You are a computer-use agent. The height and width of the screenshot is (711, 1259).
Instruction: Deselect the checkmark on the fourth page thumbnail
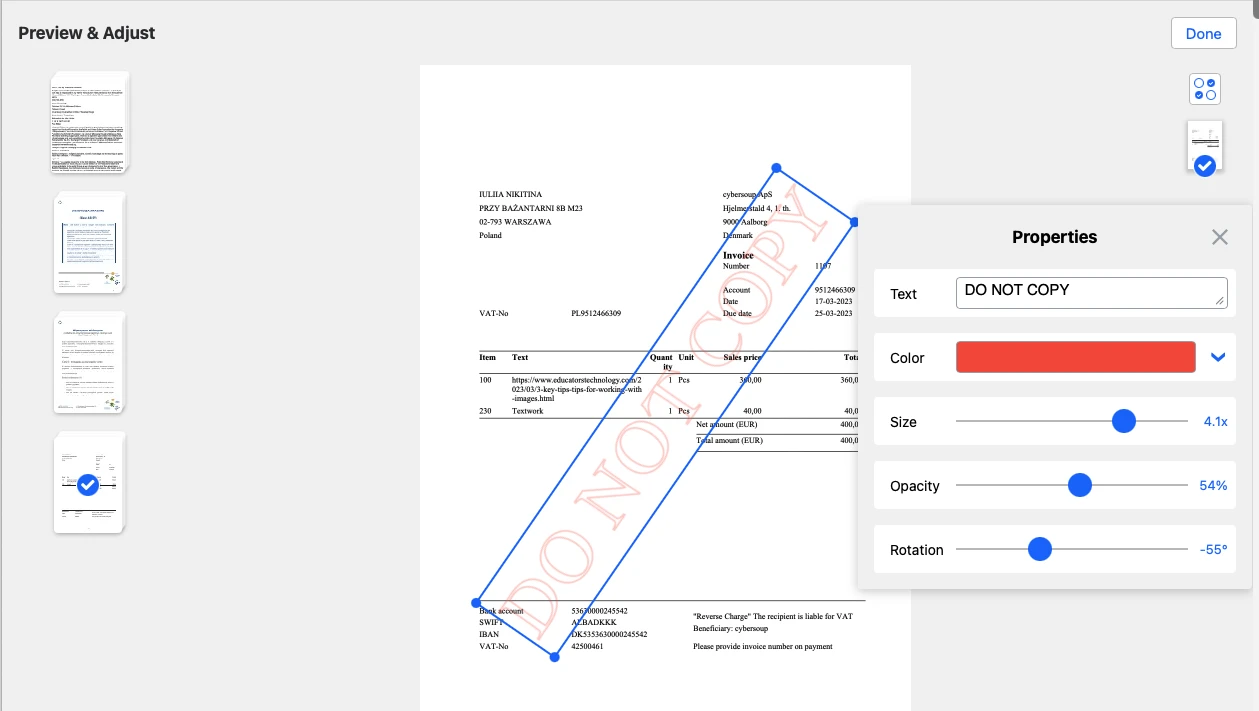pos(87,485)
